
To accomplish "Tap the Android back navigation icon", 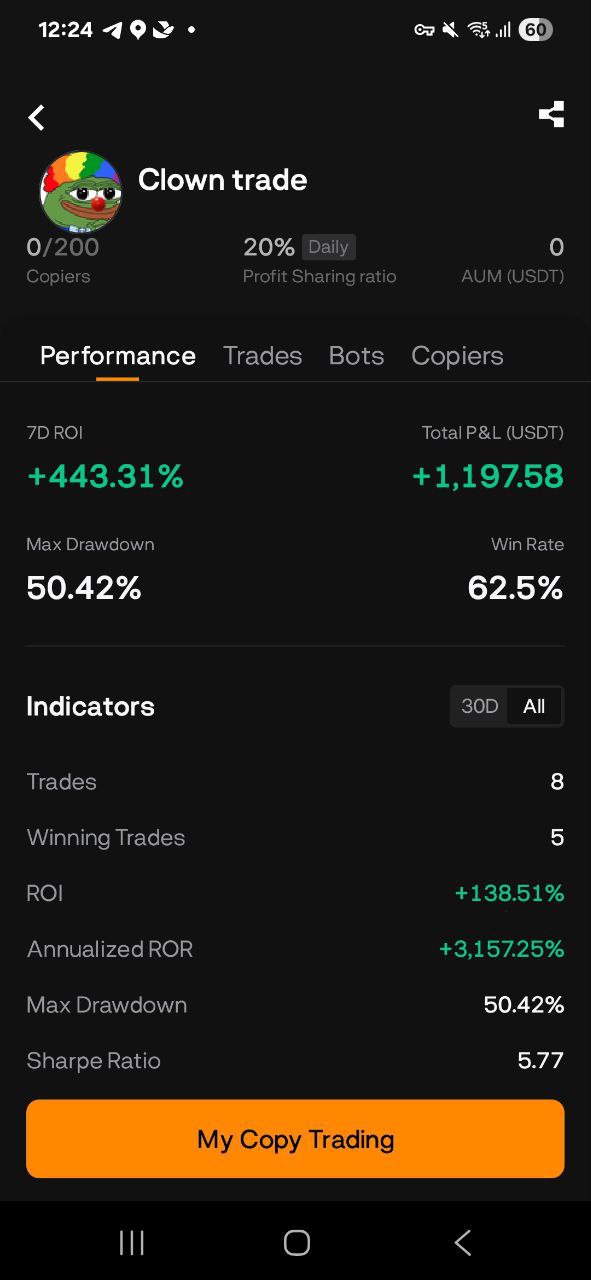I will [x=462, y=1242].
